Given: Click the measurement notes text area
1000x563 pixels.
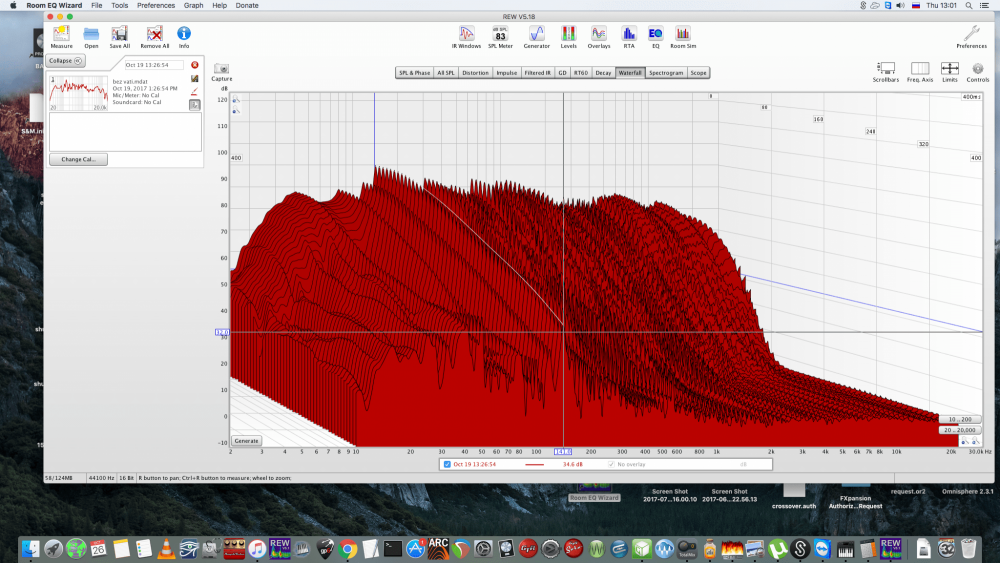Looking at the screenshot, I should point(125,132).
